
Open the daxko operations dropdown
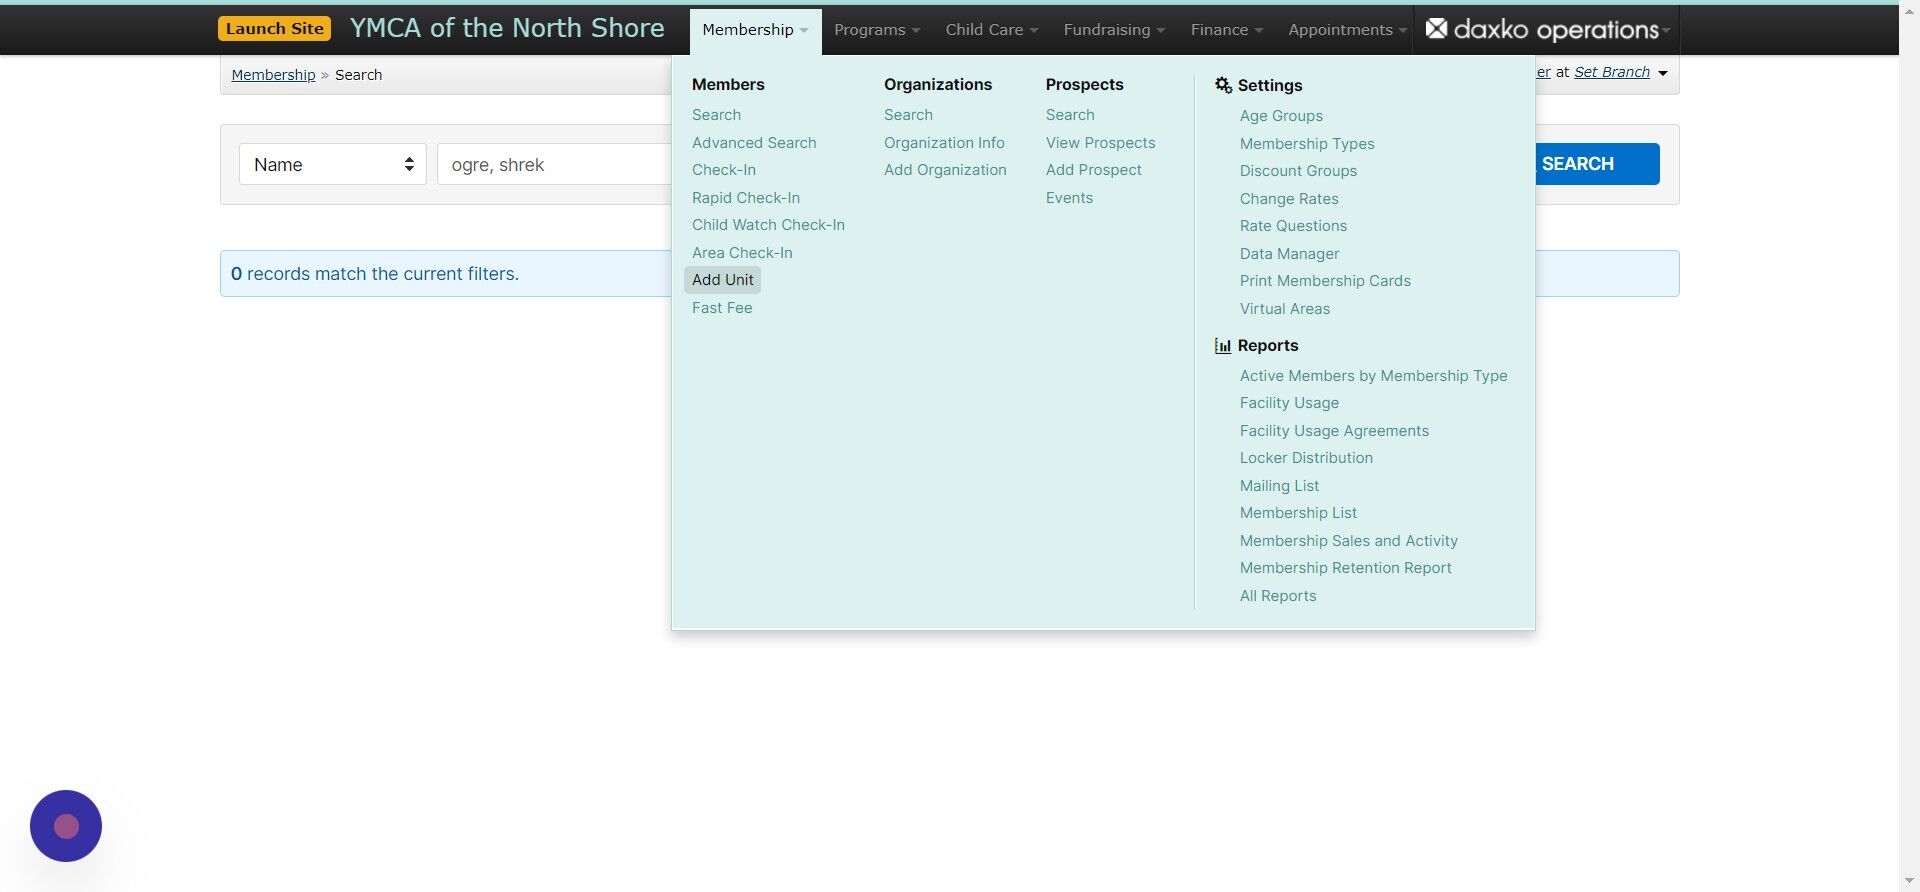pyautogui.click(x=1547, y=30)
